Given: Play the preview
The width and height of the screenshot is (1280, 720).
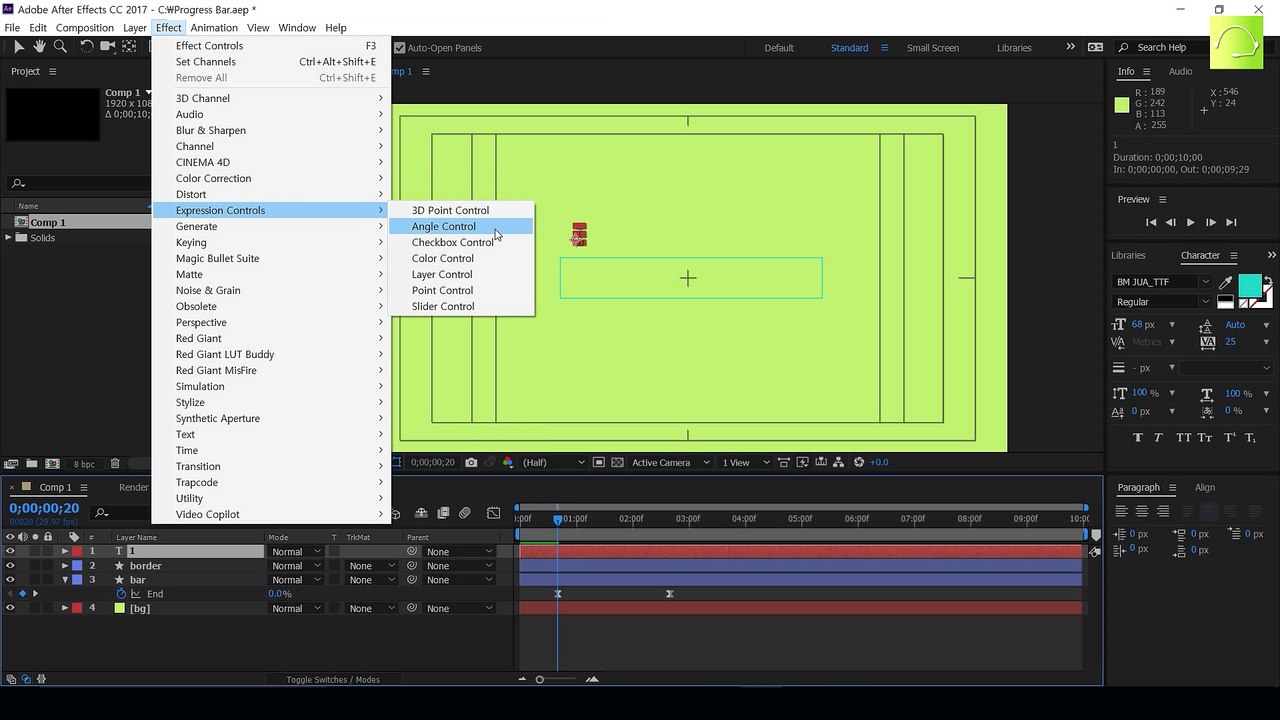Looking at the screenshot, I should tap(1190, 223).
